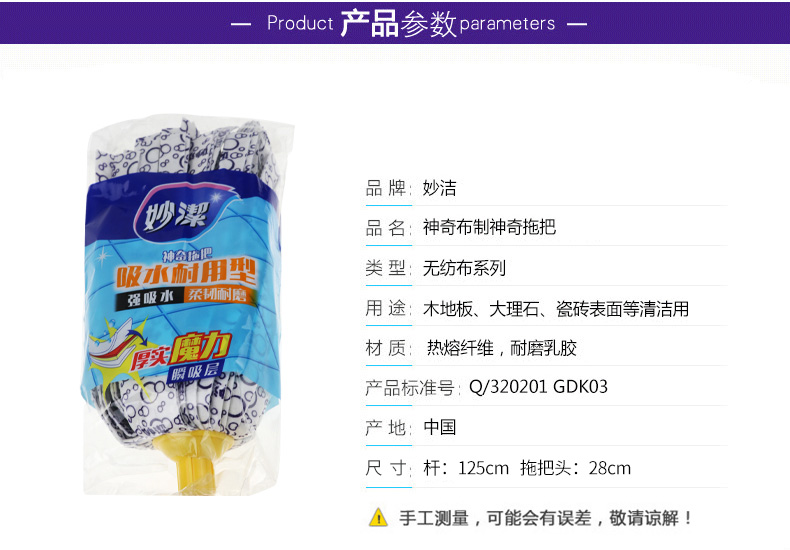The image size is (790, 550).
Task: Click the material value 热熔纤维，耐磨乳胶
Action: [x=502, y=348]
